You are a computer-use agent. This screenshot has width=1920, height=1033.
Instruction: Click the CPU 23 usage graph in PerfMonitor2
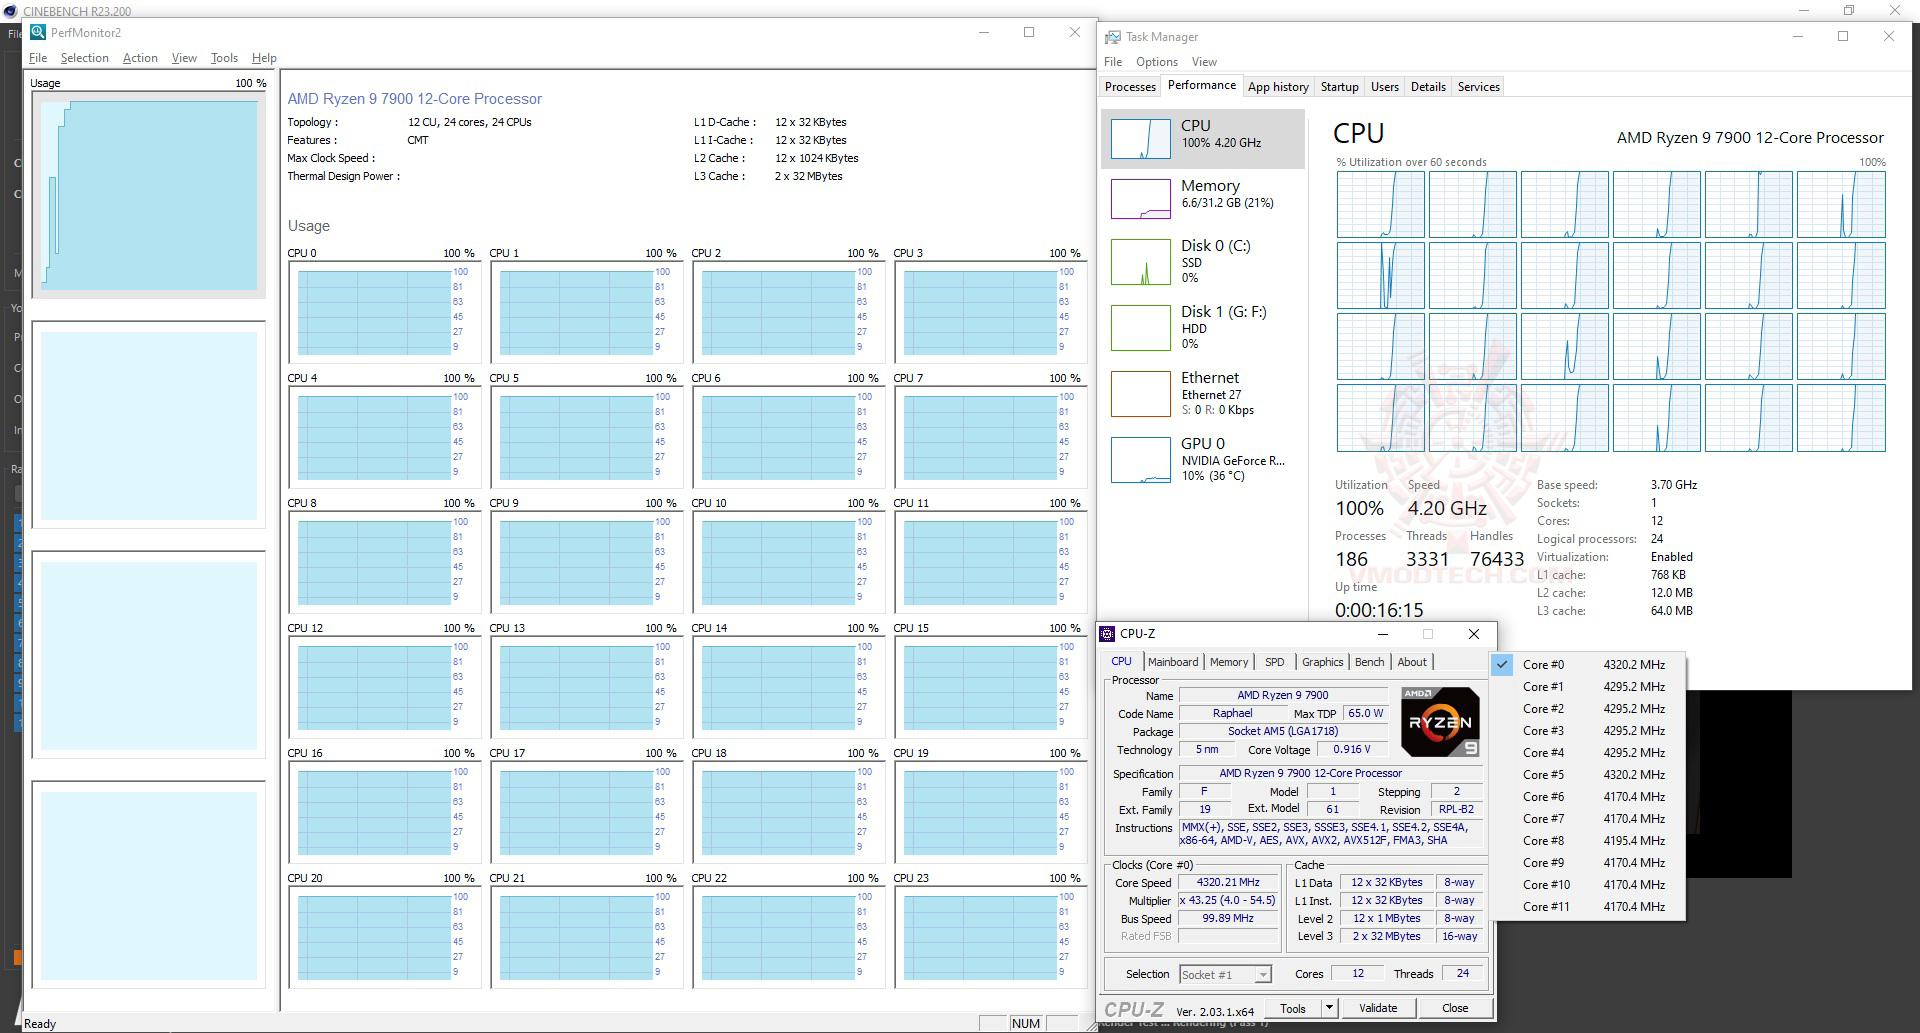(990, 937)
